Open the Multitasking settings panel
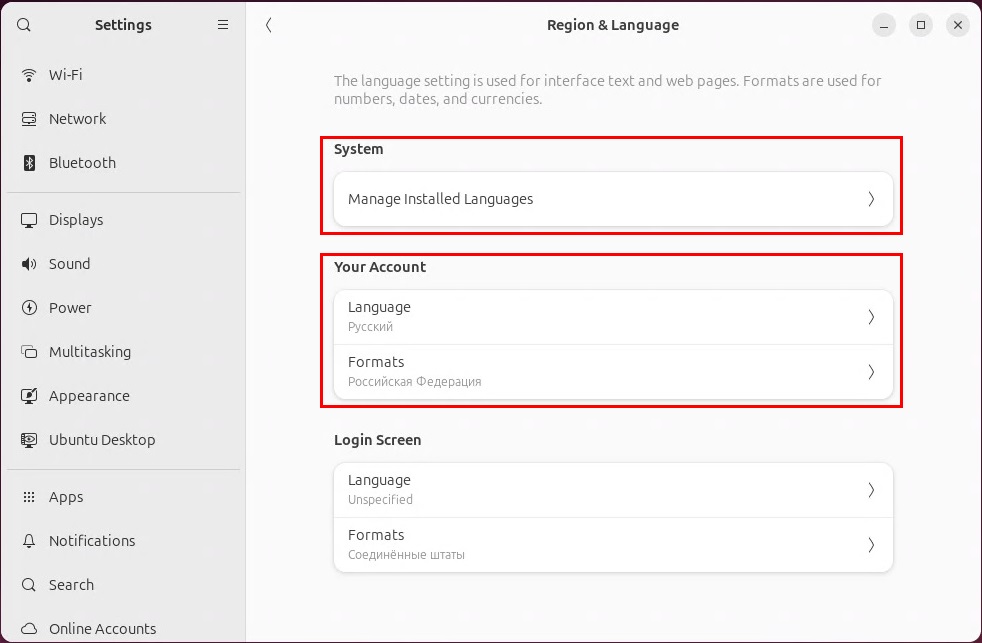Viewport: 982px width, 643px height. (89, 352)
